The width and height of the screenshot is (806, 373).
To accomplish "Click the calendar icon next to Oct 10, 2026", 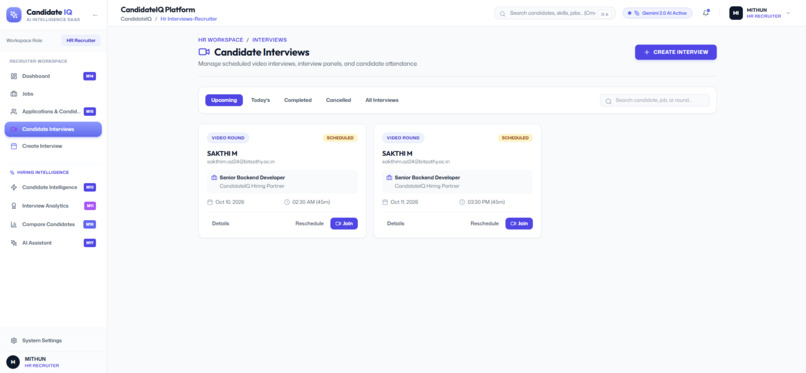I will (210, 202).
